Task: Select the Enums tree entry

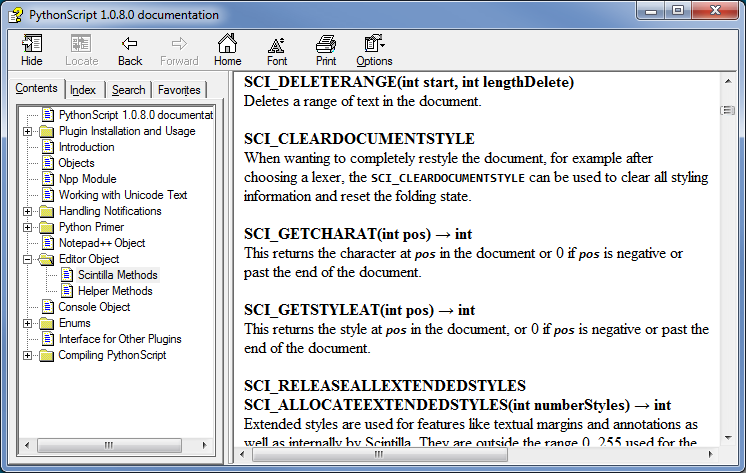Action: click(x=75, y=323)
